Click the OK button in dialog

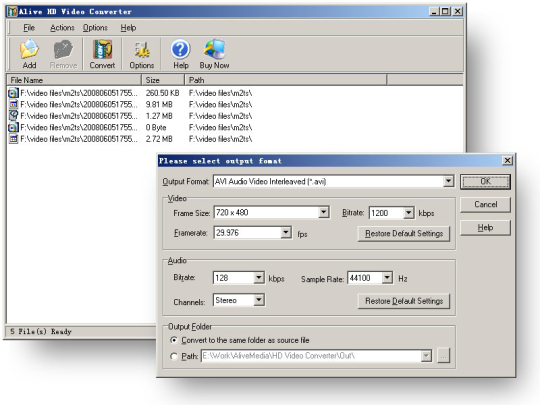coord(485,181)
